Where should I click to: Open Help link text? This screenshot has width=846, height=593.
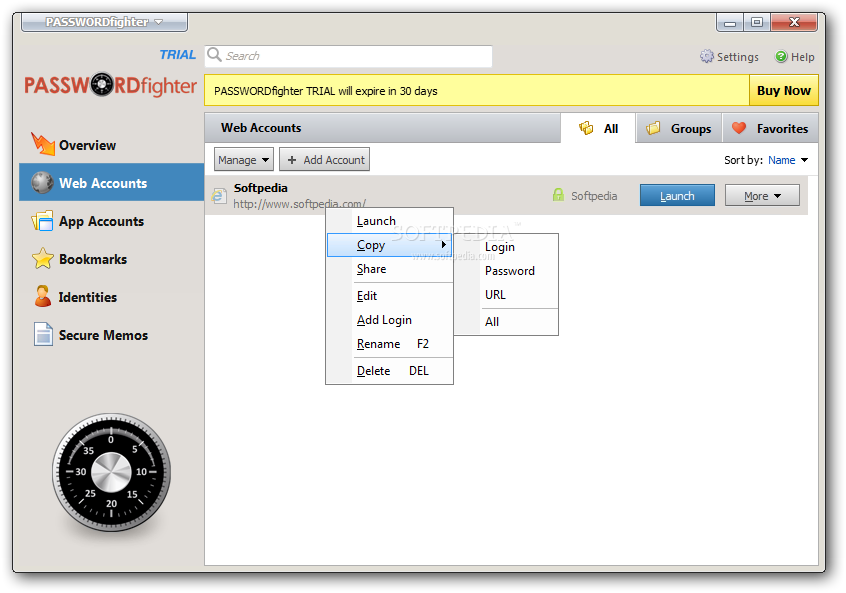(802, 57)
